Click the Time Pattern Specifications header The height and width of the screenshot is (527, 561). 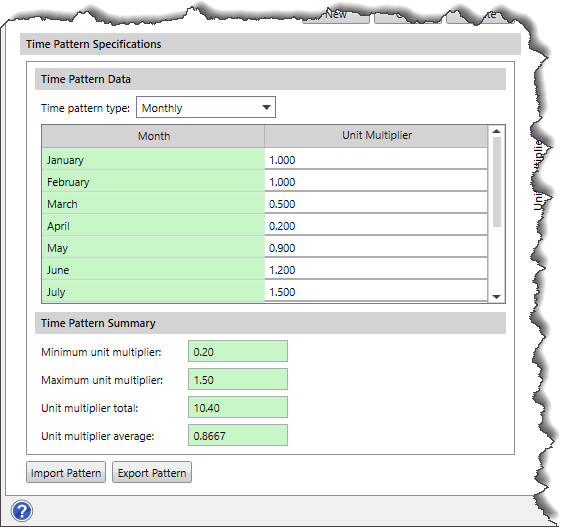270,44
